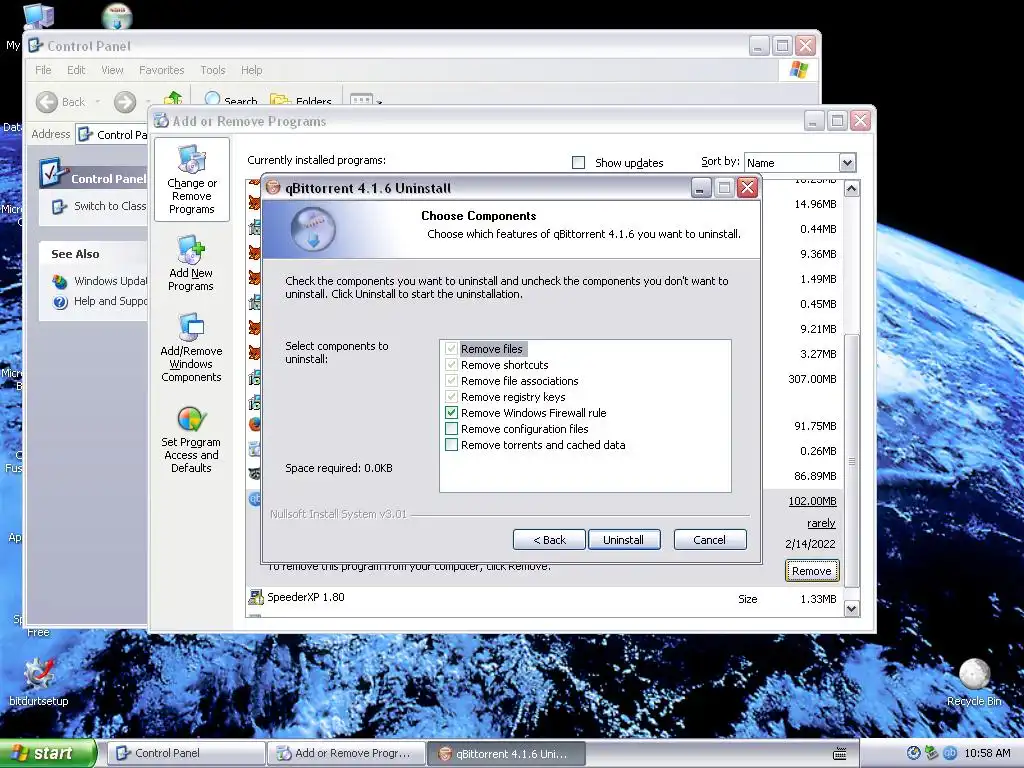This screenshot has height=768, width=1024.
Task: Open Back history dropdown arrow
Action: tap(97, 102)
